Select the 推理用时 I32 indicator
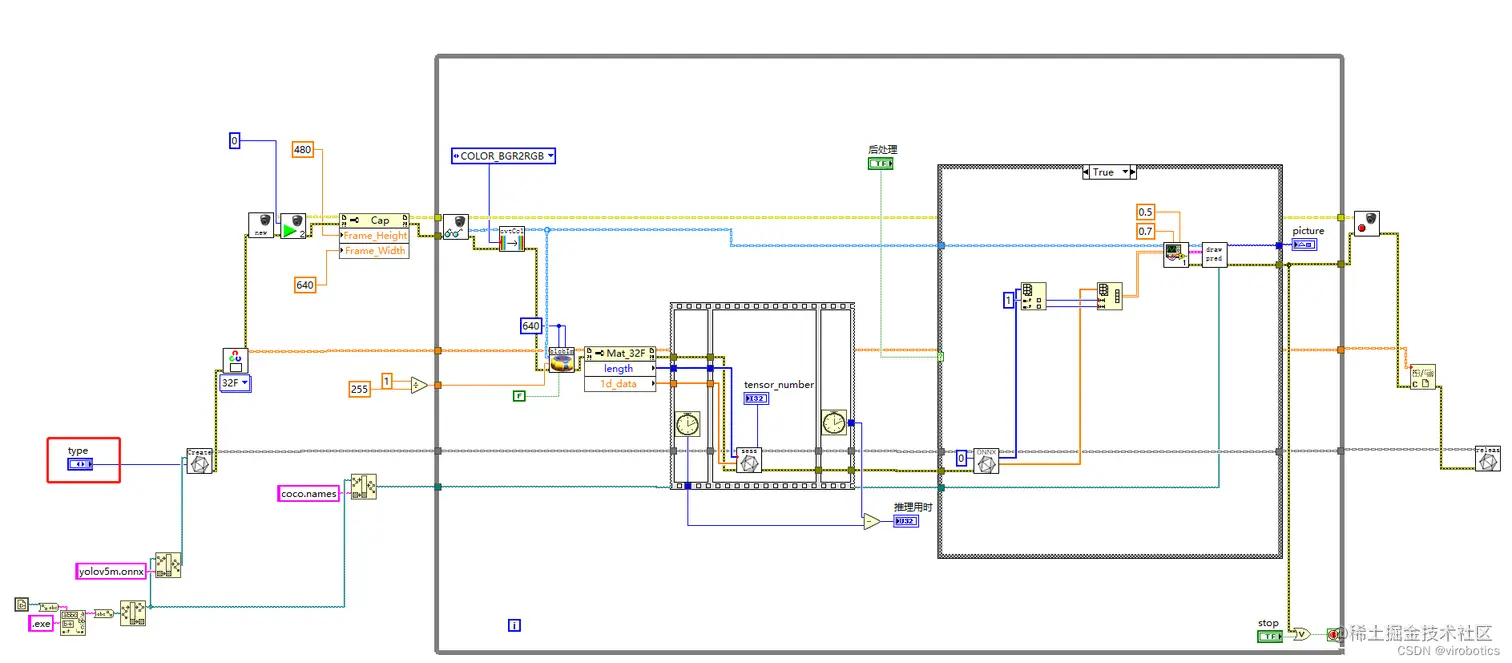Screen dimensions: 1512x663 [x=905, y=521]
